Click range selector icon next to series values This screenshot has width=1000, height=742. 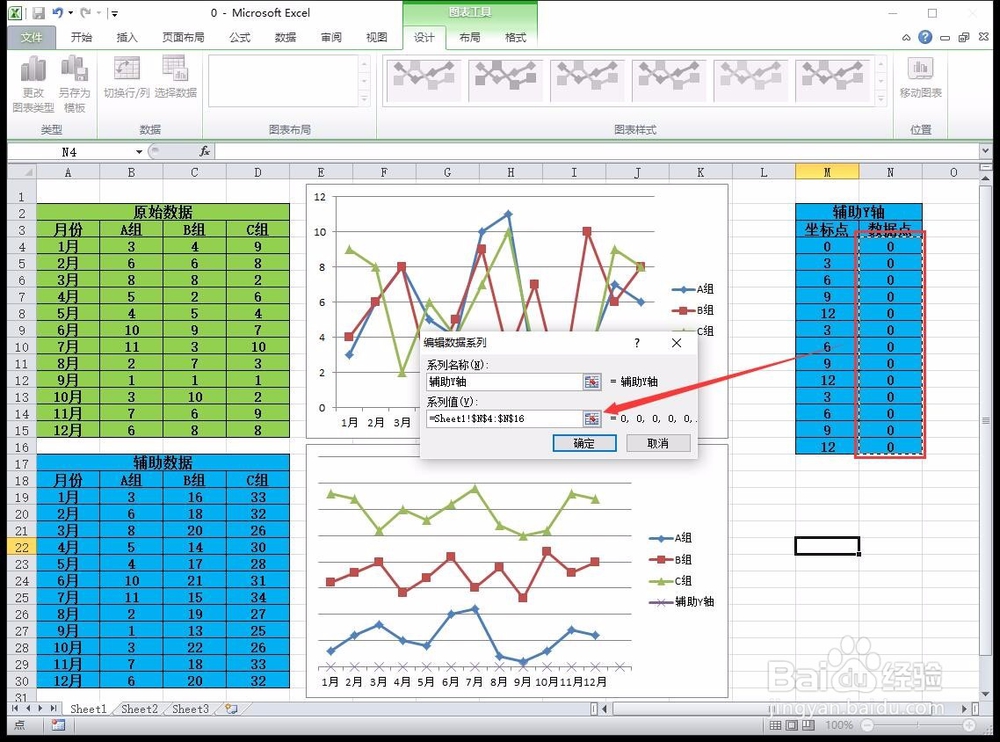592,419
